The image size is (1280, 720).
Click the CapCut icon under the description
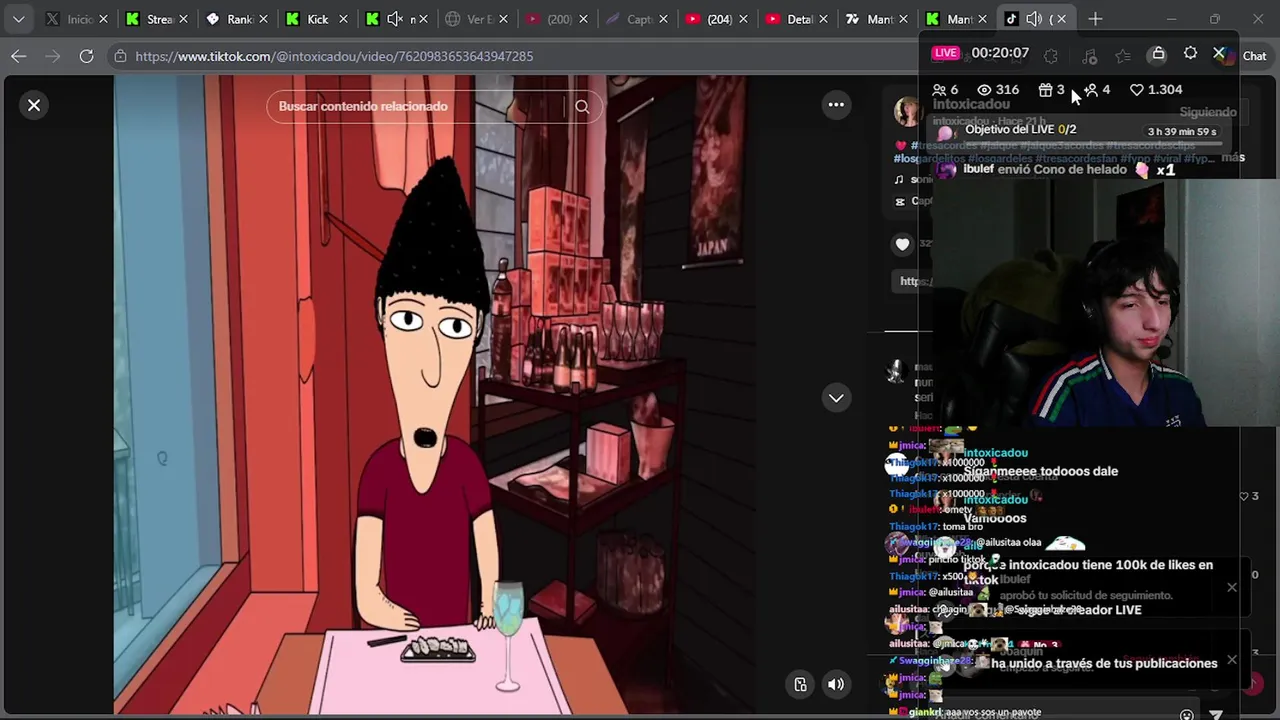coord(900,201)
